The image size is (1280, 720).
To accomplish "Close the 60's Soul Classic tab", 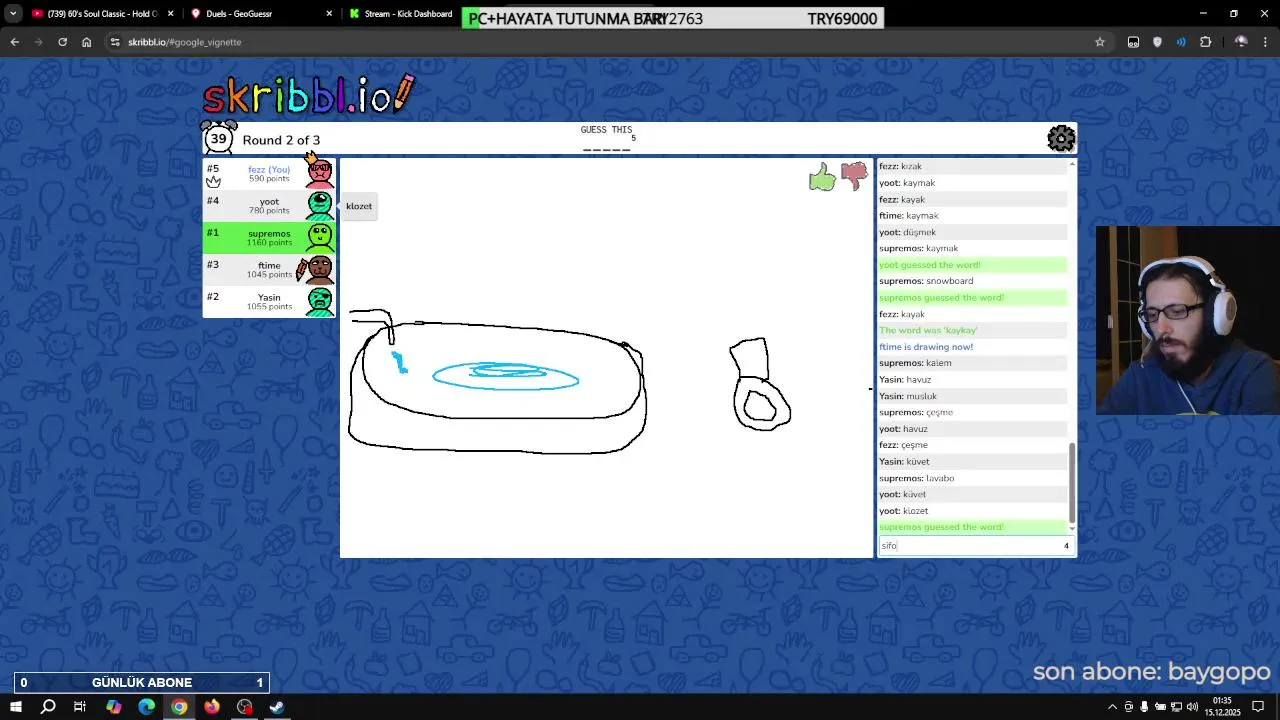I will 170,14.
